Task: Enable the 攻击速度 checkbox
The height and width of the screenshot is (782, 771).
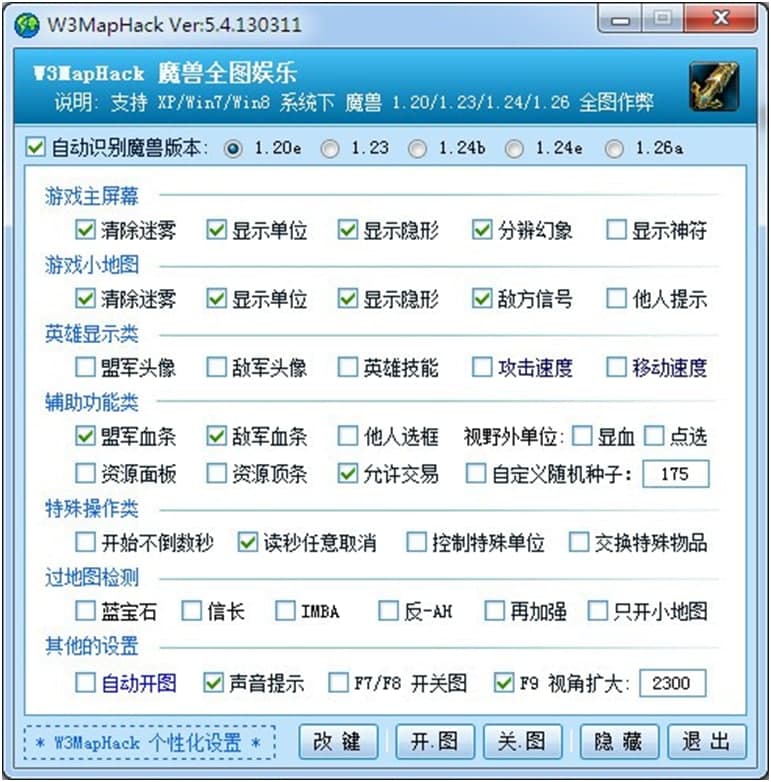Action: [x=482, y=367]
